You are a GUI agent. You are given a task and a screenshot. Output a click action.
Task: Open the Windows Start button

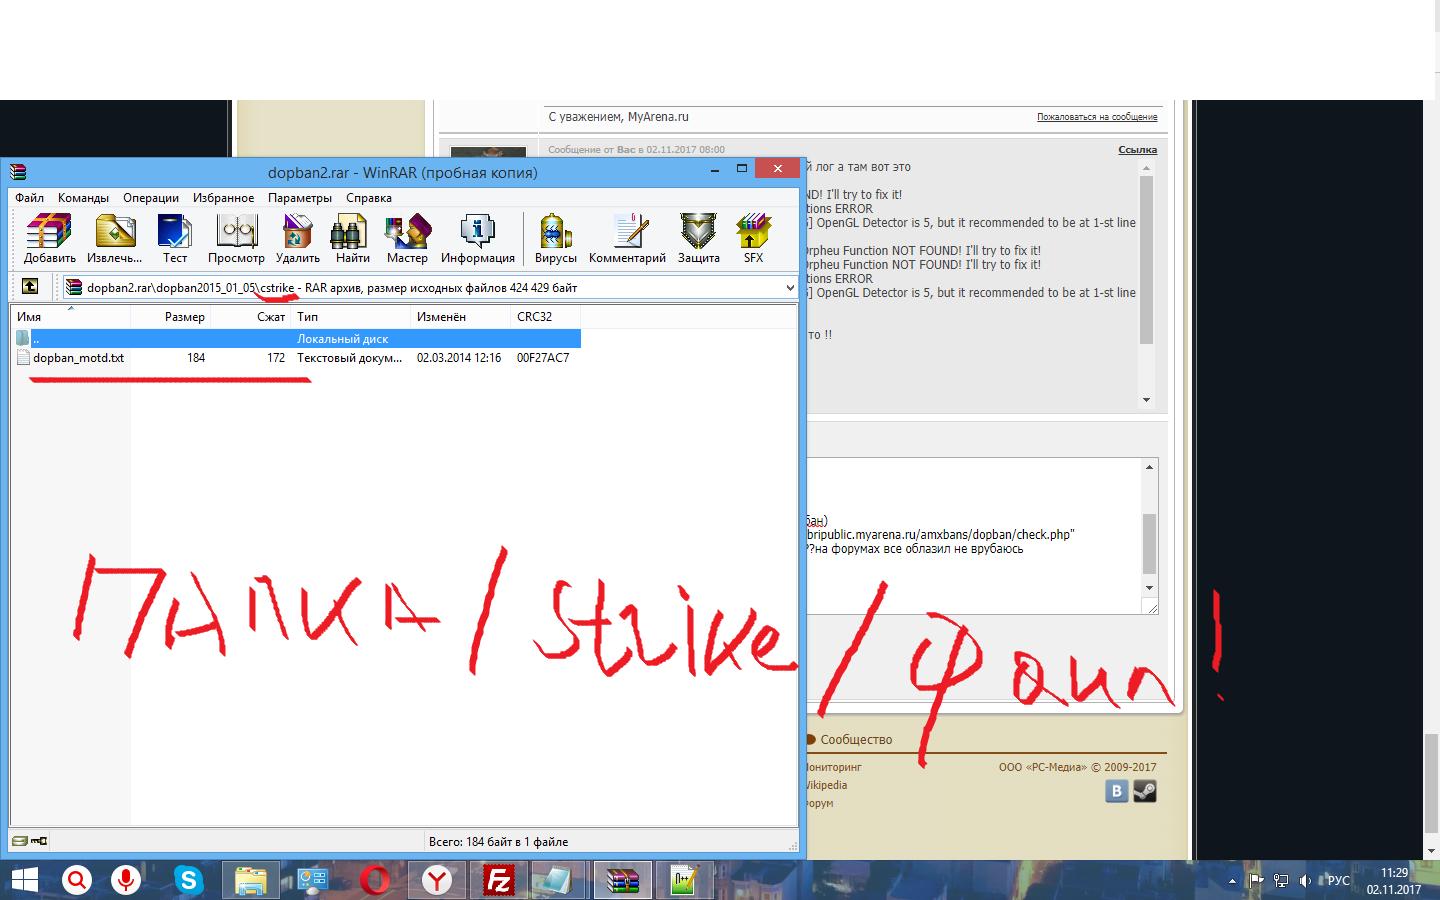[x=24, y=881]
